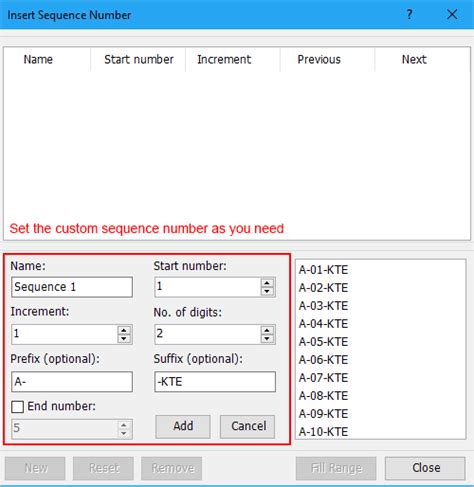The width and height of the screenshot is (474, 487).
Task: Click End number up arrow spinner
Action: coord(124,425)
